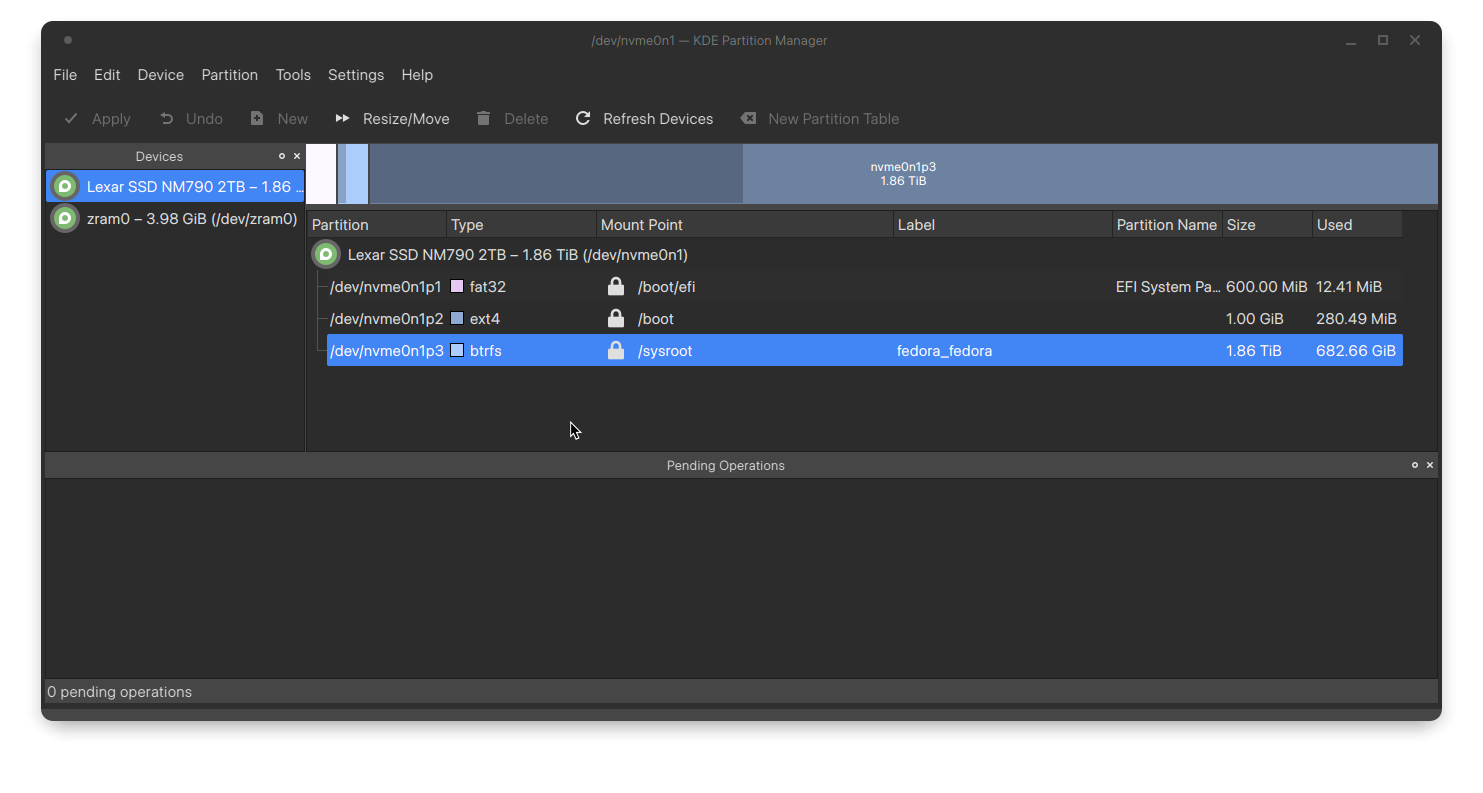Click the ext4 color swatch
The image size is (1483, 793).
457,319
